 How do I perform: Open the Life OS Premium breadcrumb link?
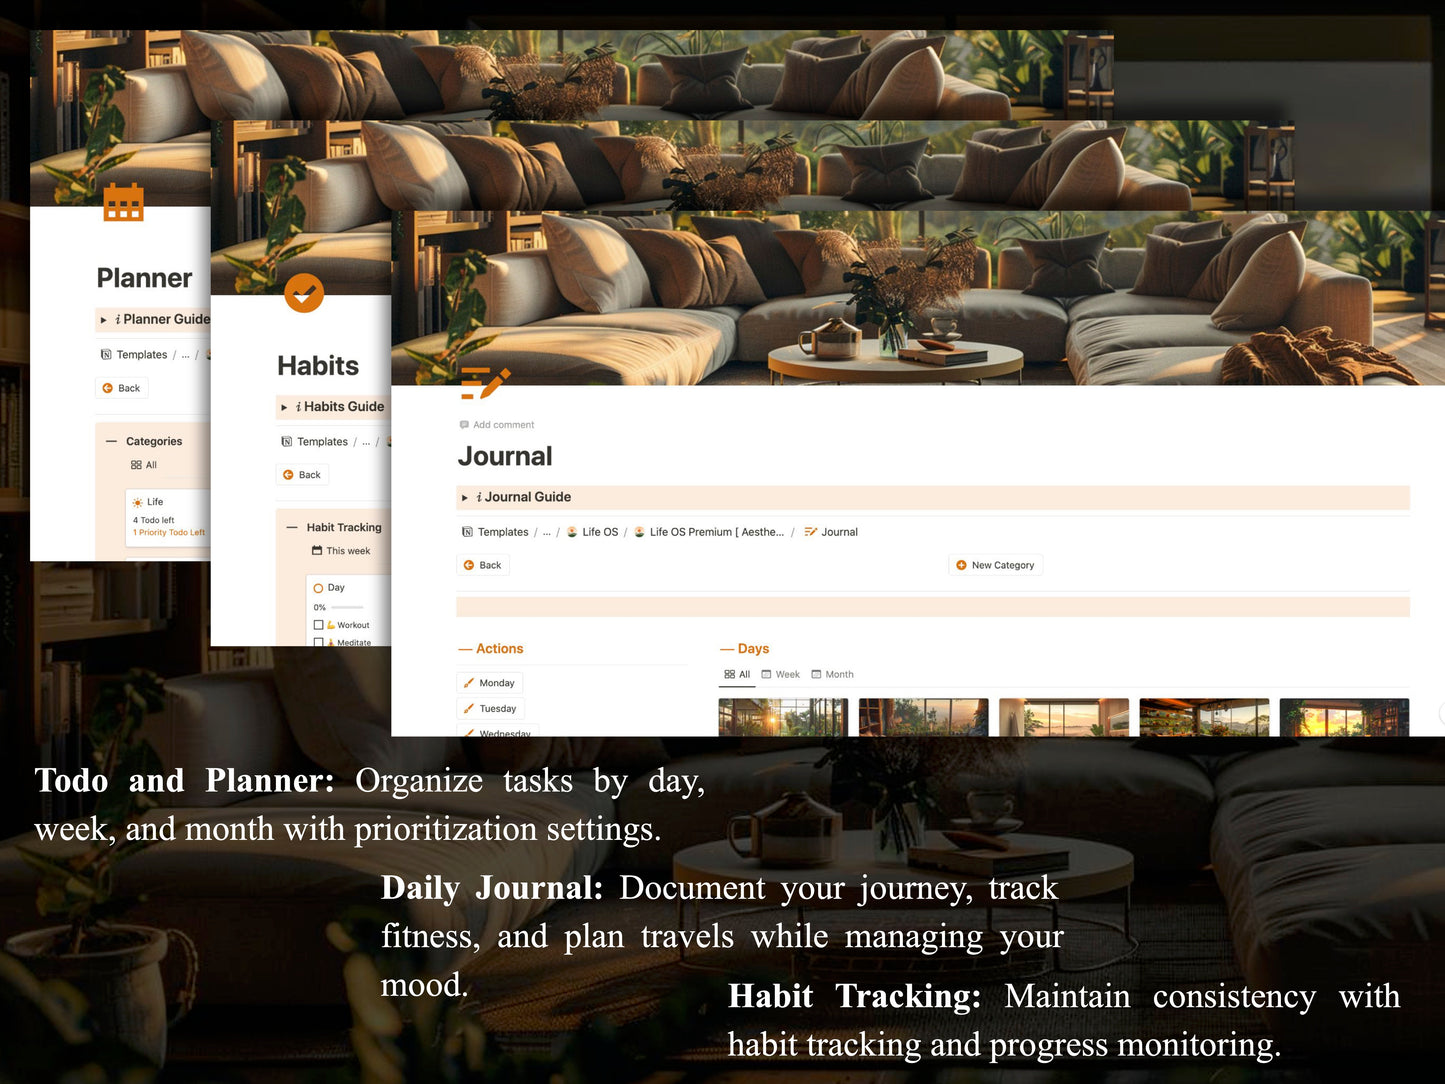[709, 532]
